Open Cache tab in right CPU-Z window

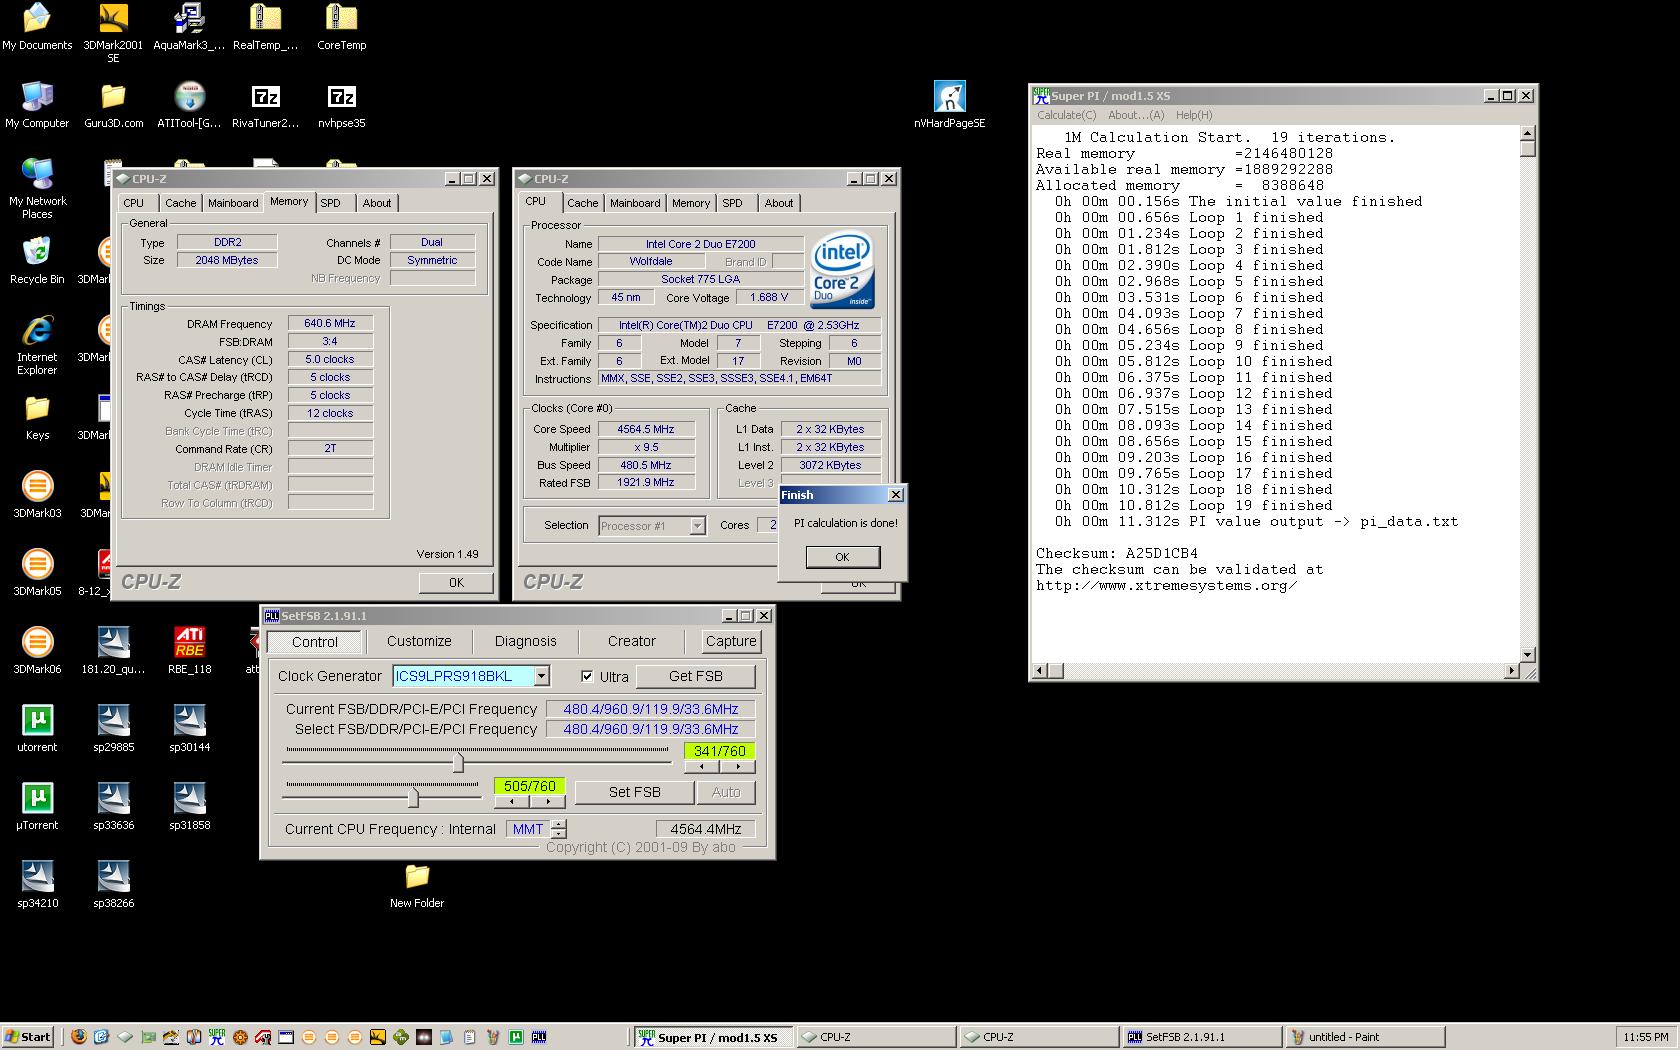point(582,203)
